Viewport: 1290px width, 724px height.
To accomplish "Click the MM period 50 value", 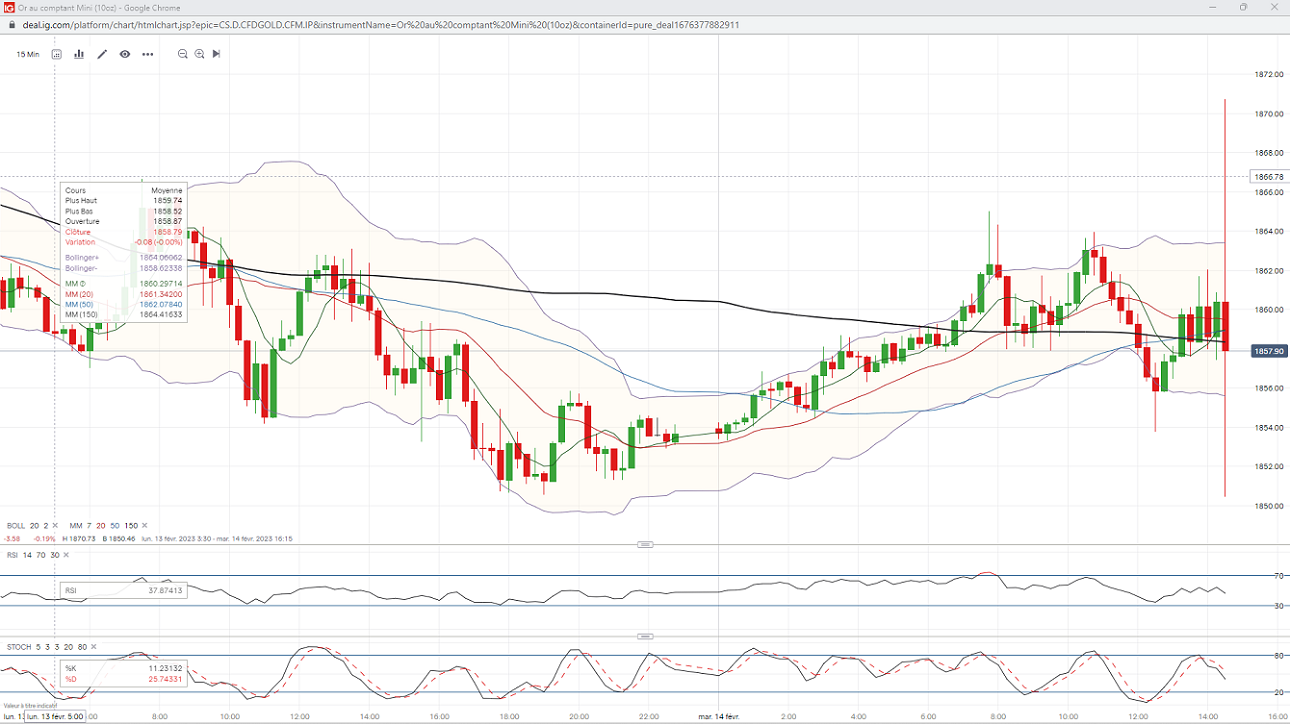I will 114,525.
